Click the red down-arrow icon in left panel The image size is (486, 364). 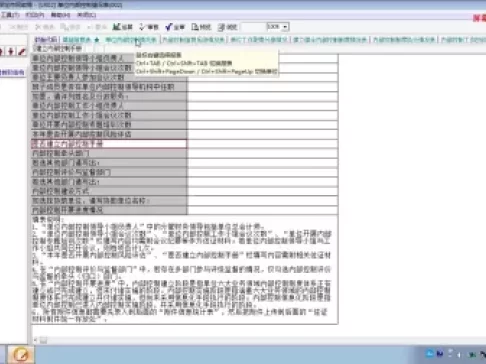pyautogui.click(x=11, y=52)
